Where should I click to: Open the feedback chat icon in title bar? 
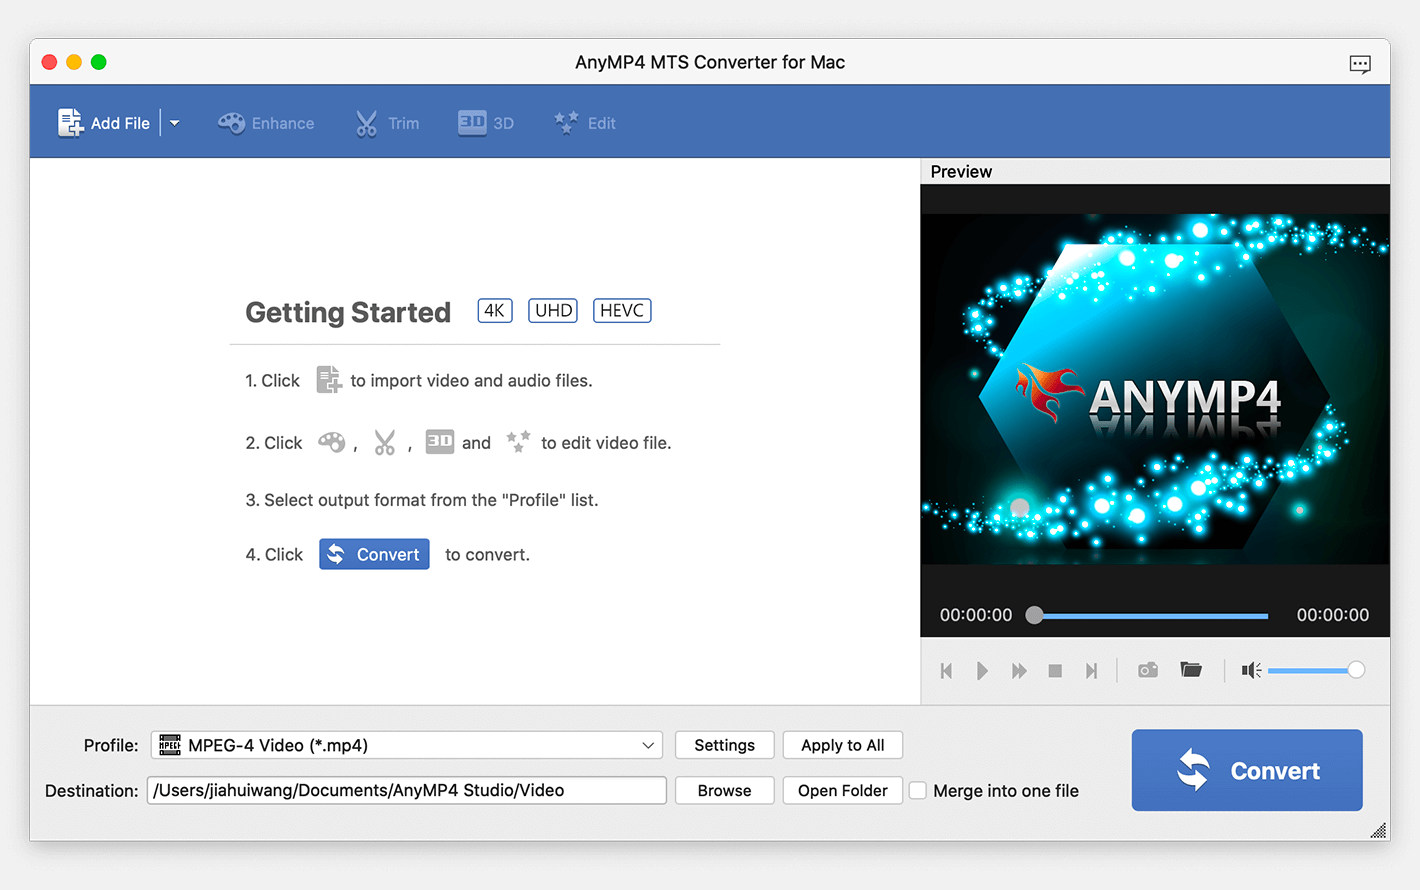tap(1360, 64)
